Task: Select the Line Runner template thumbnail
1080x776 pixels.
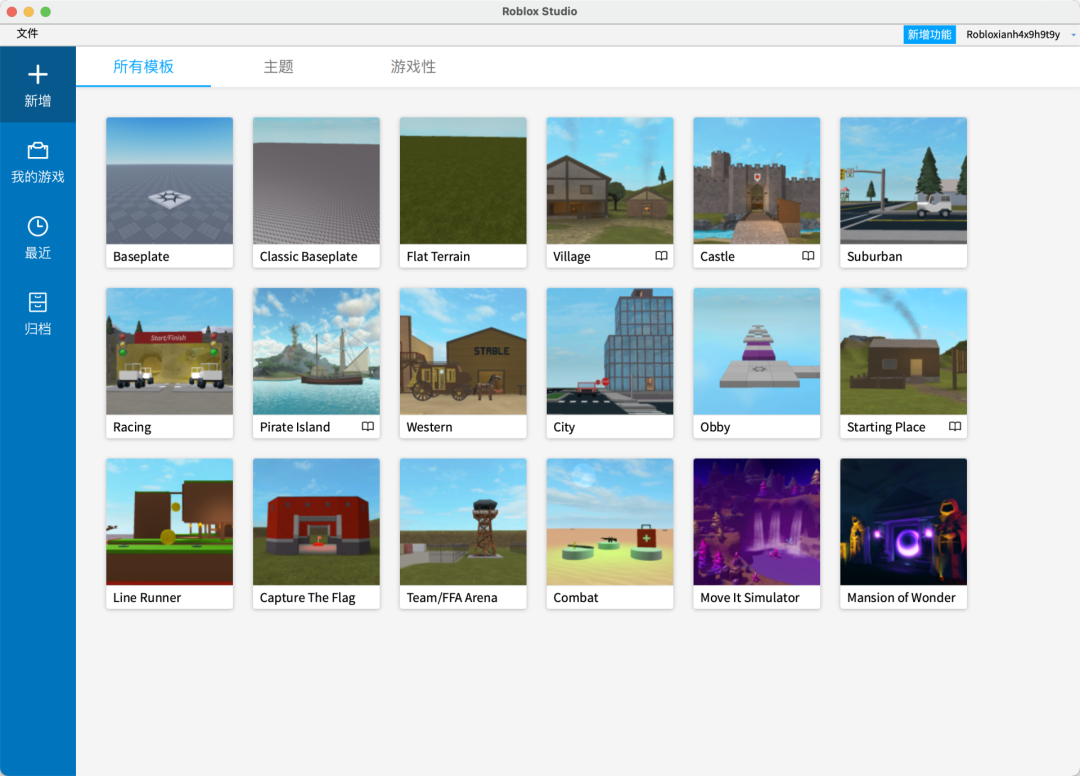Action: click(x=169, y=522)
